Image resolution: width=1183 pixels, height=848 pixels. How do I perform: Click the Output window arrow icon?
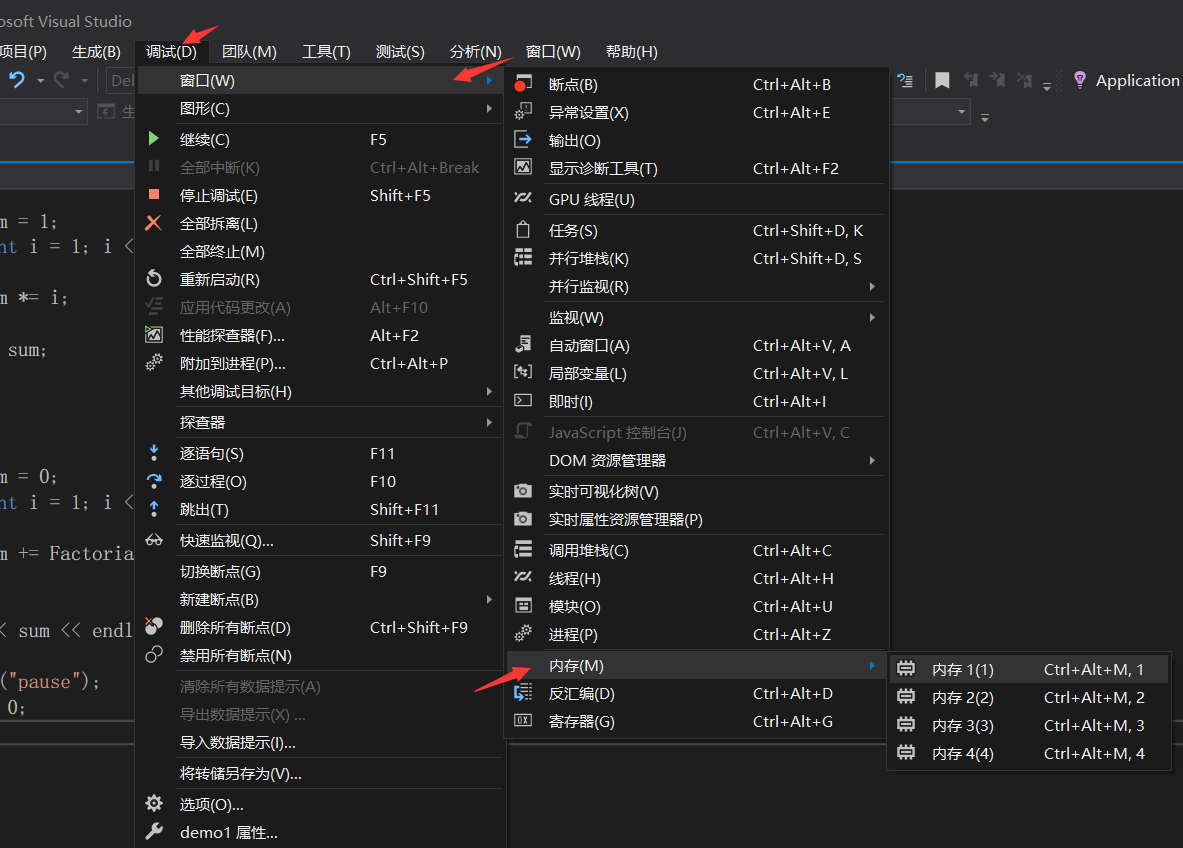[523, 140]
